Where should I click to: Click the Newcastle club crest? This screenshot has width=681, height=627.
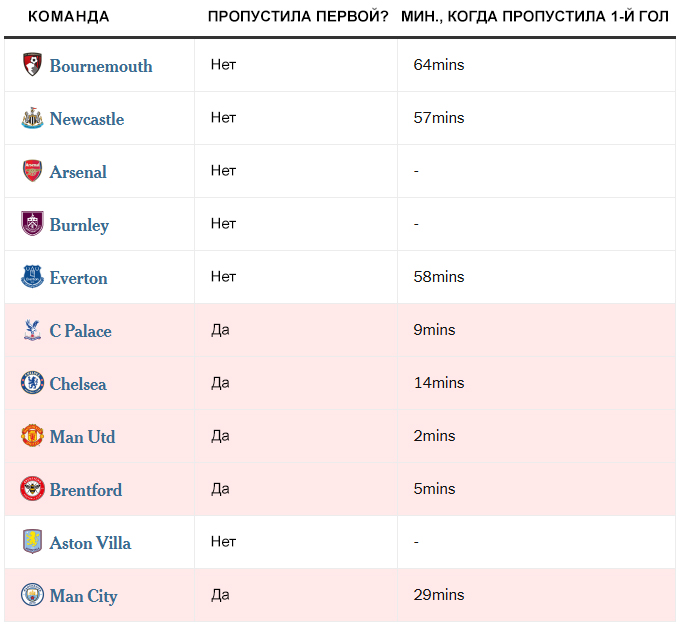[x=32, y=118]
